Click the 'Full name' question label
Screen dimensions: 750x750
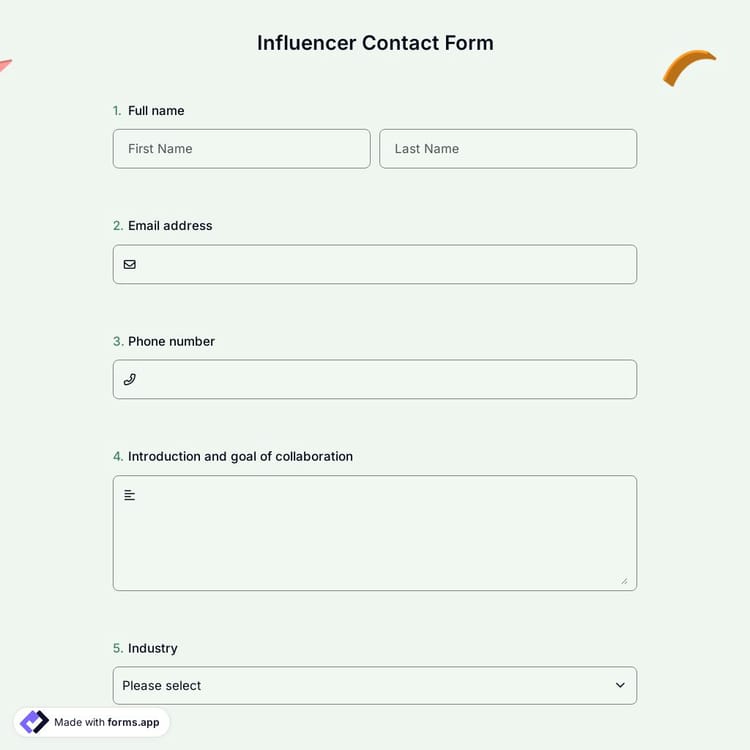156,111
